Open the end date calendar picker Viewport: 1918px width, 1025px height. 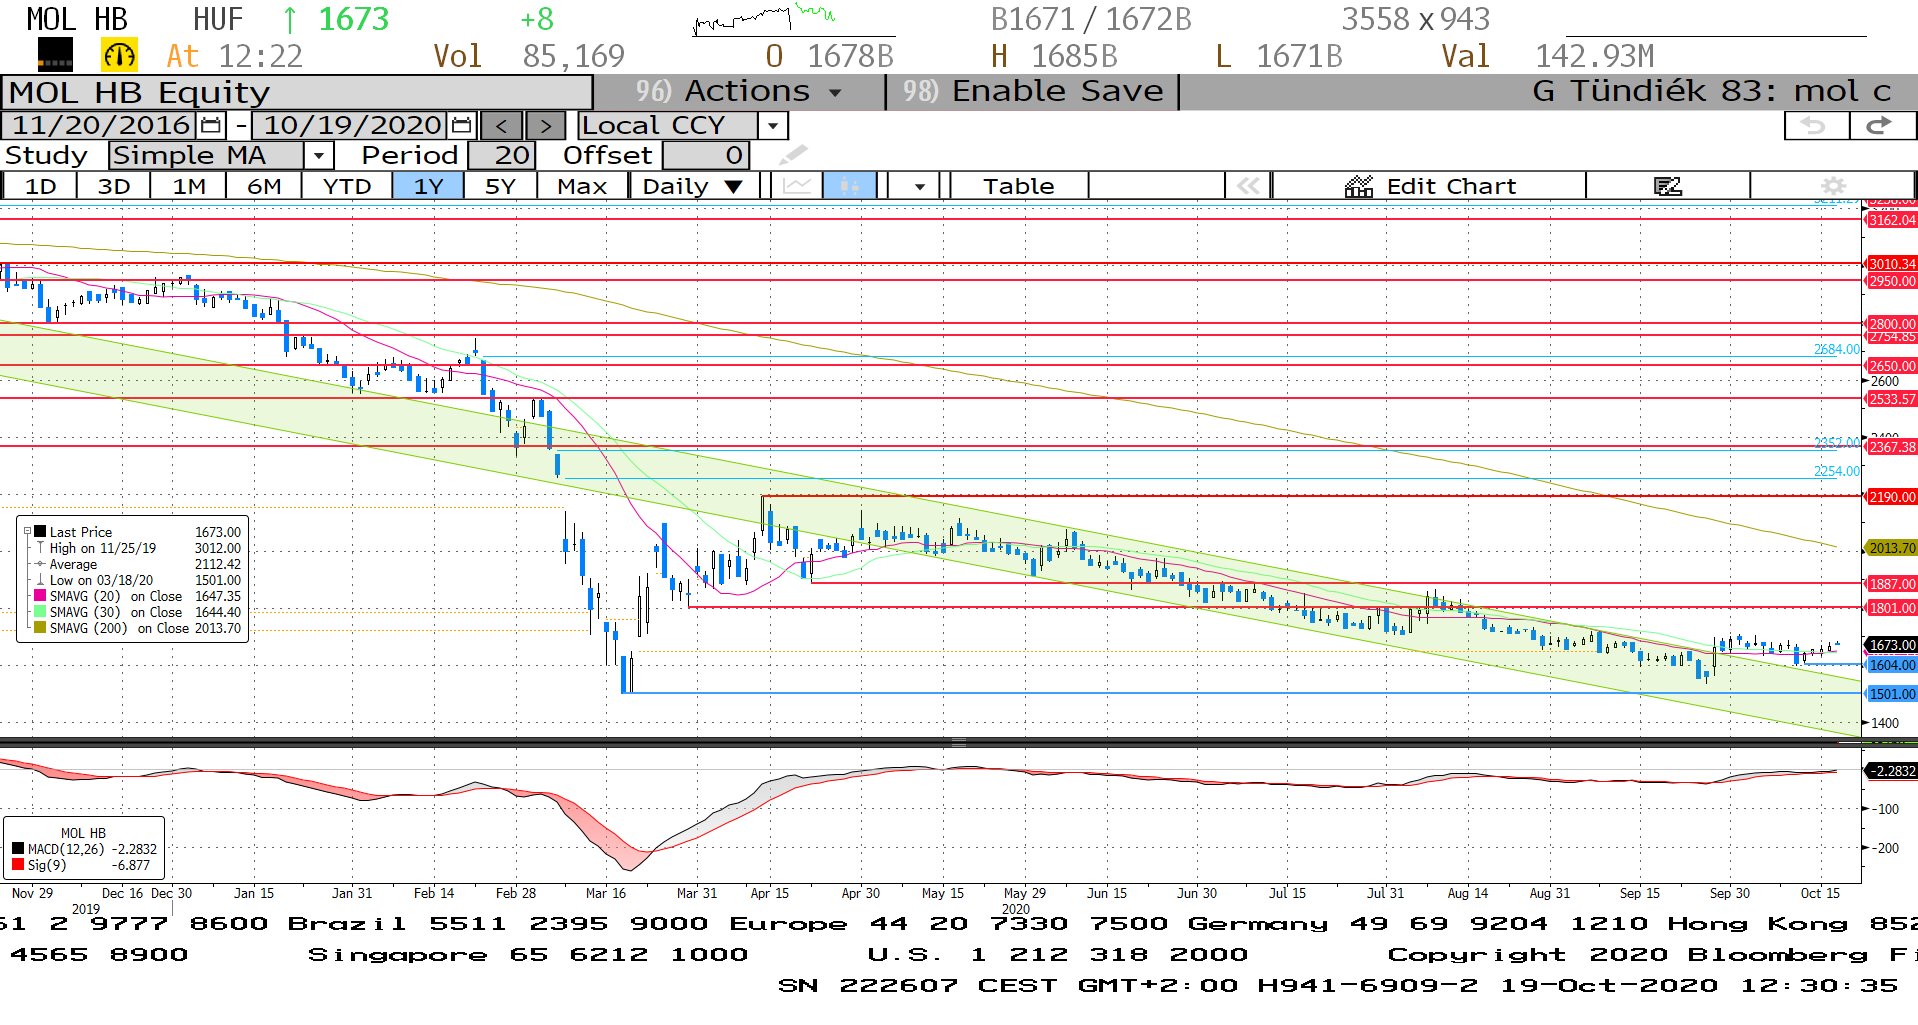pos(461,126)
